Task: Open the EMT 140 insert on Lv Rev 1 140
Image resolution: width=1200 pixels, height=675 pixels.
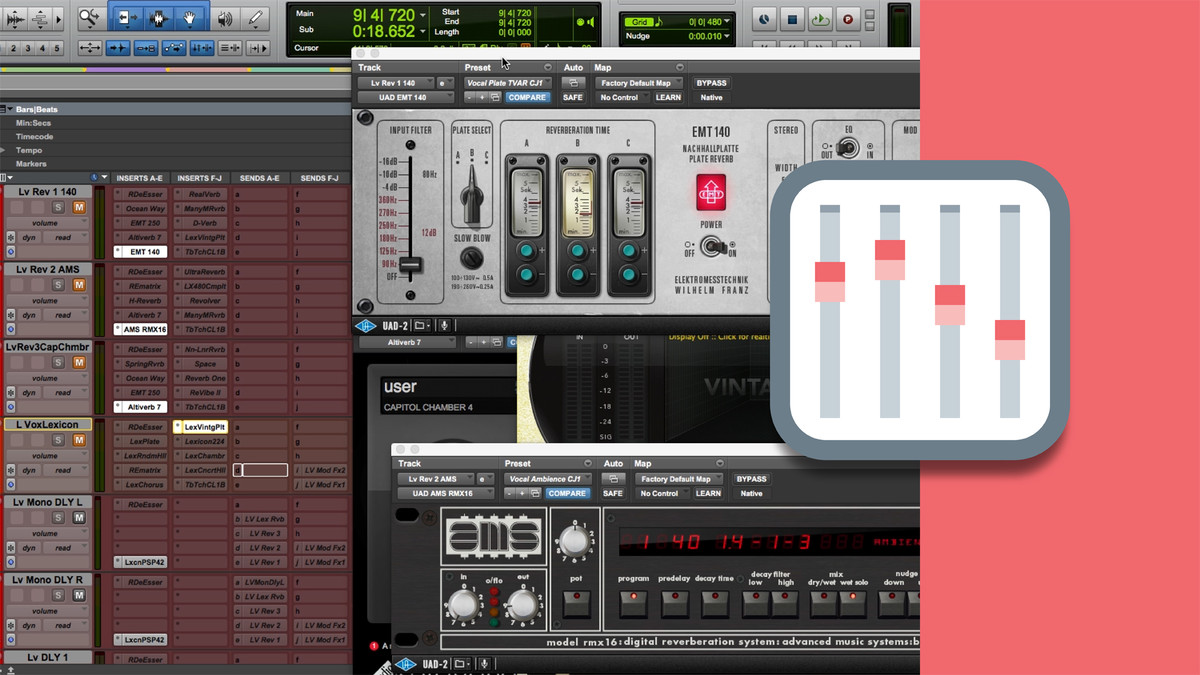Action: (140, 252)
